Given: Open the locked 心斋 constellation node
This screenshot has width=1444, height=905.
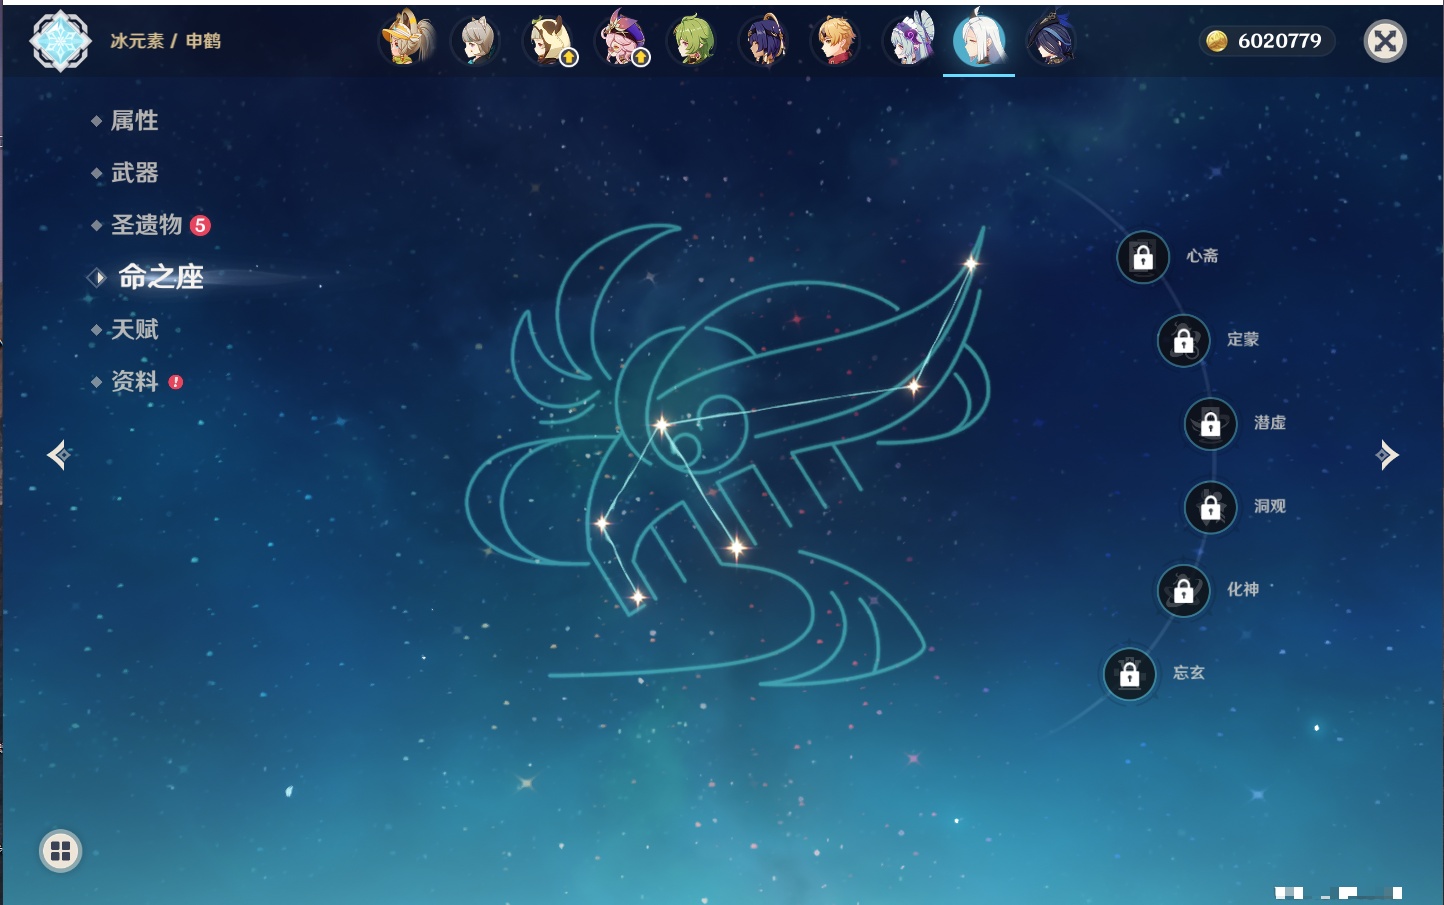Looking at the screenshot, I should click(x=1143, y=257).
